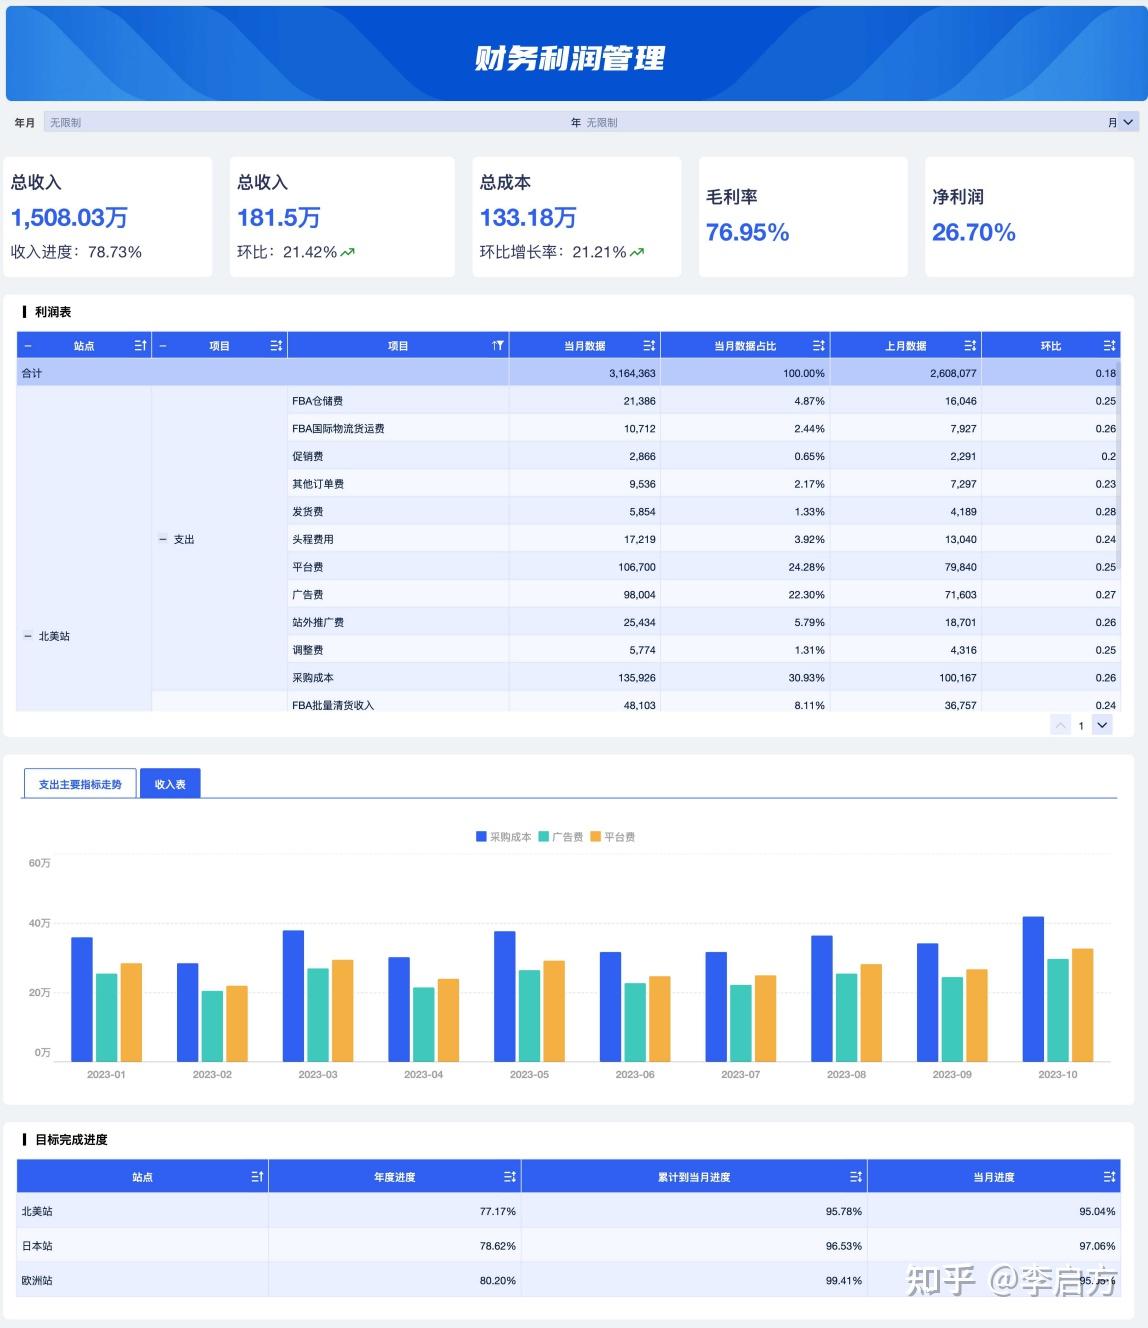1148x1328 pixels.
Task: Sort by 上月数据 column icon
Action: click(x=970, y=345)
